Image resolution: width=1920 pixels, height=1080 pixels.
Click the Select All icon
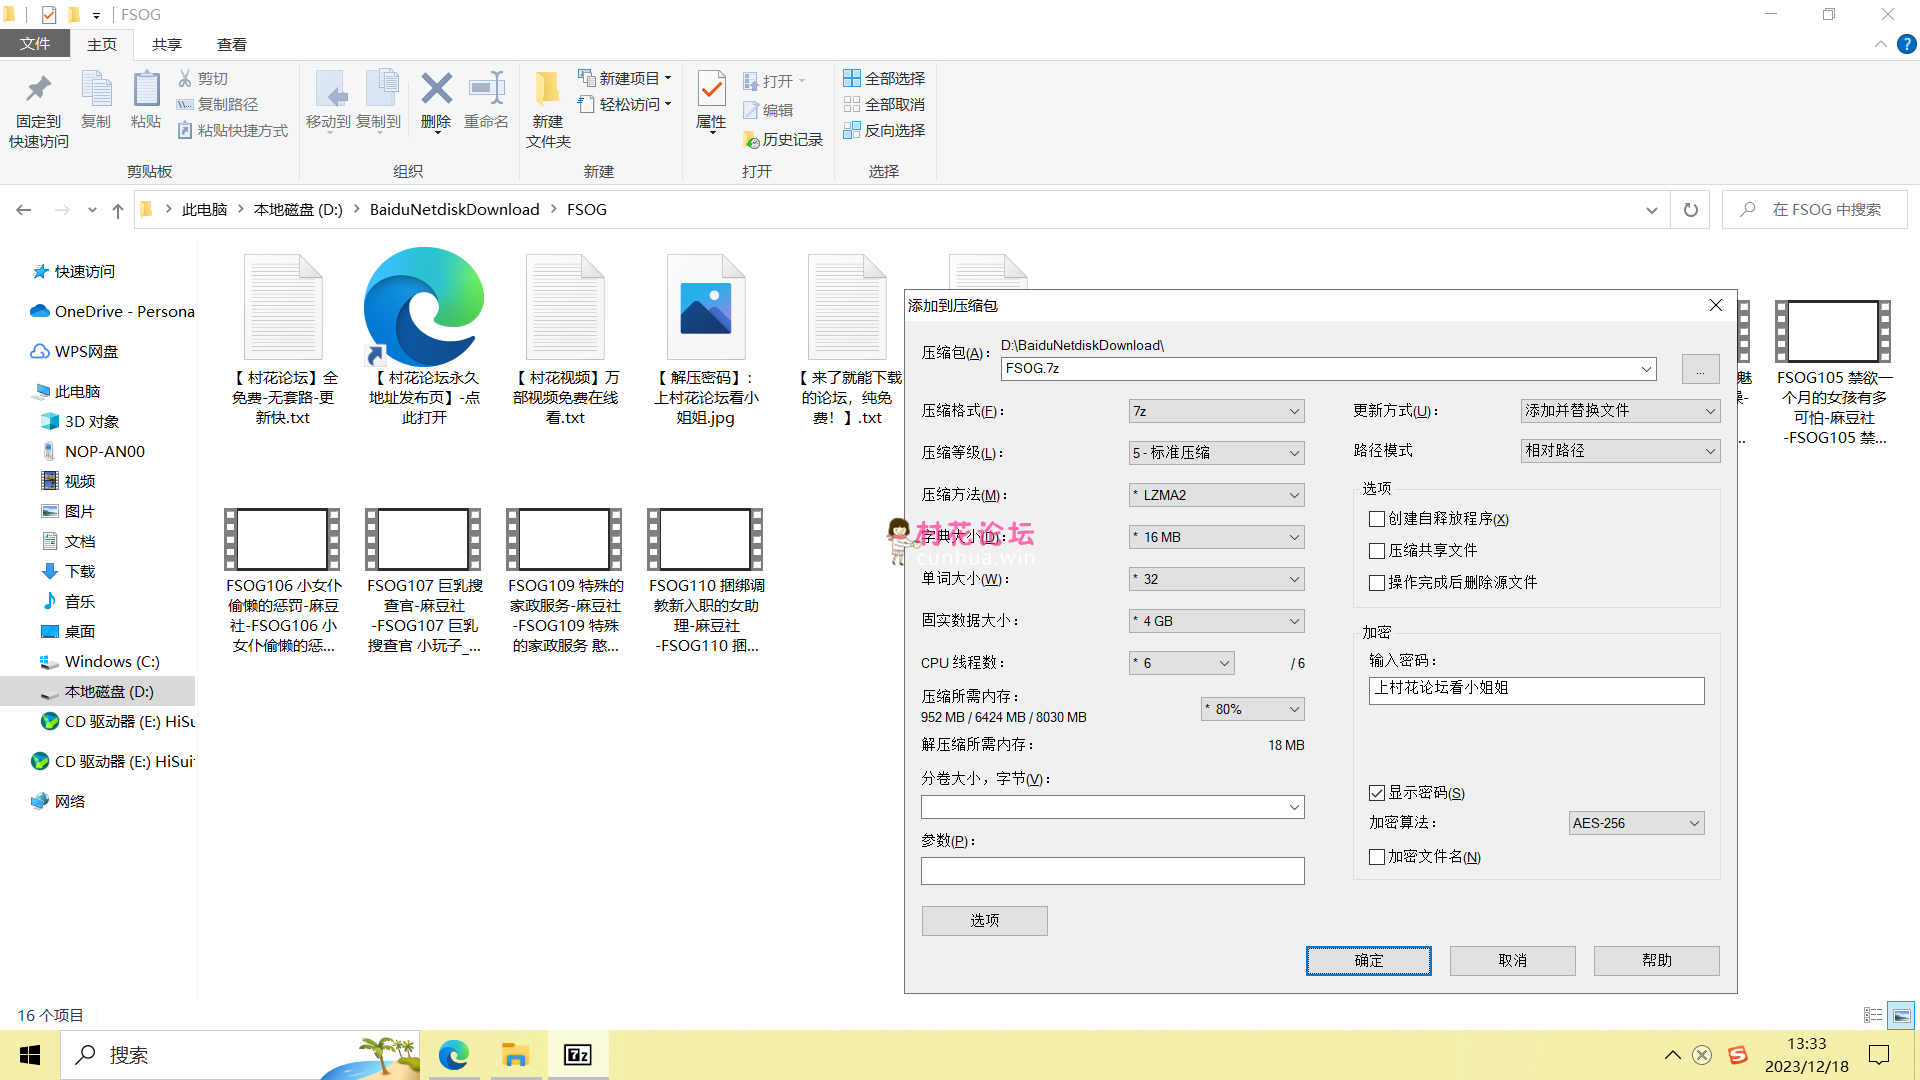point(852,78)
